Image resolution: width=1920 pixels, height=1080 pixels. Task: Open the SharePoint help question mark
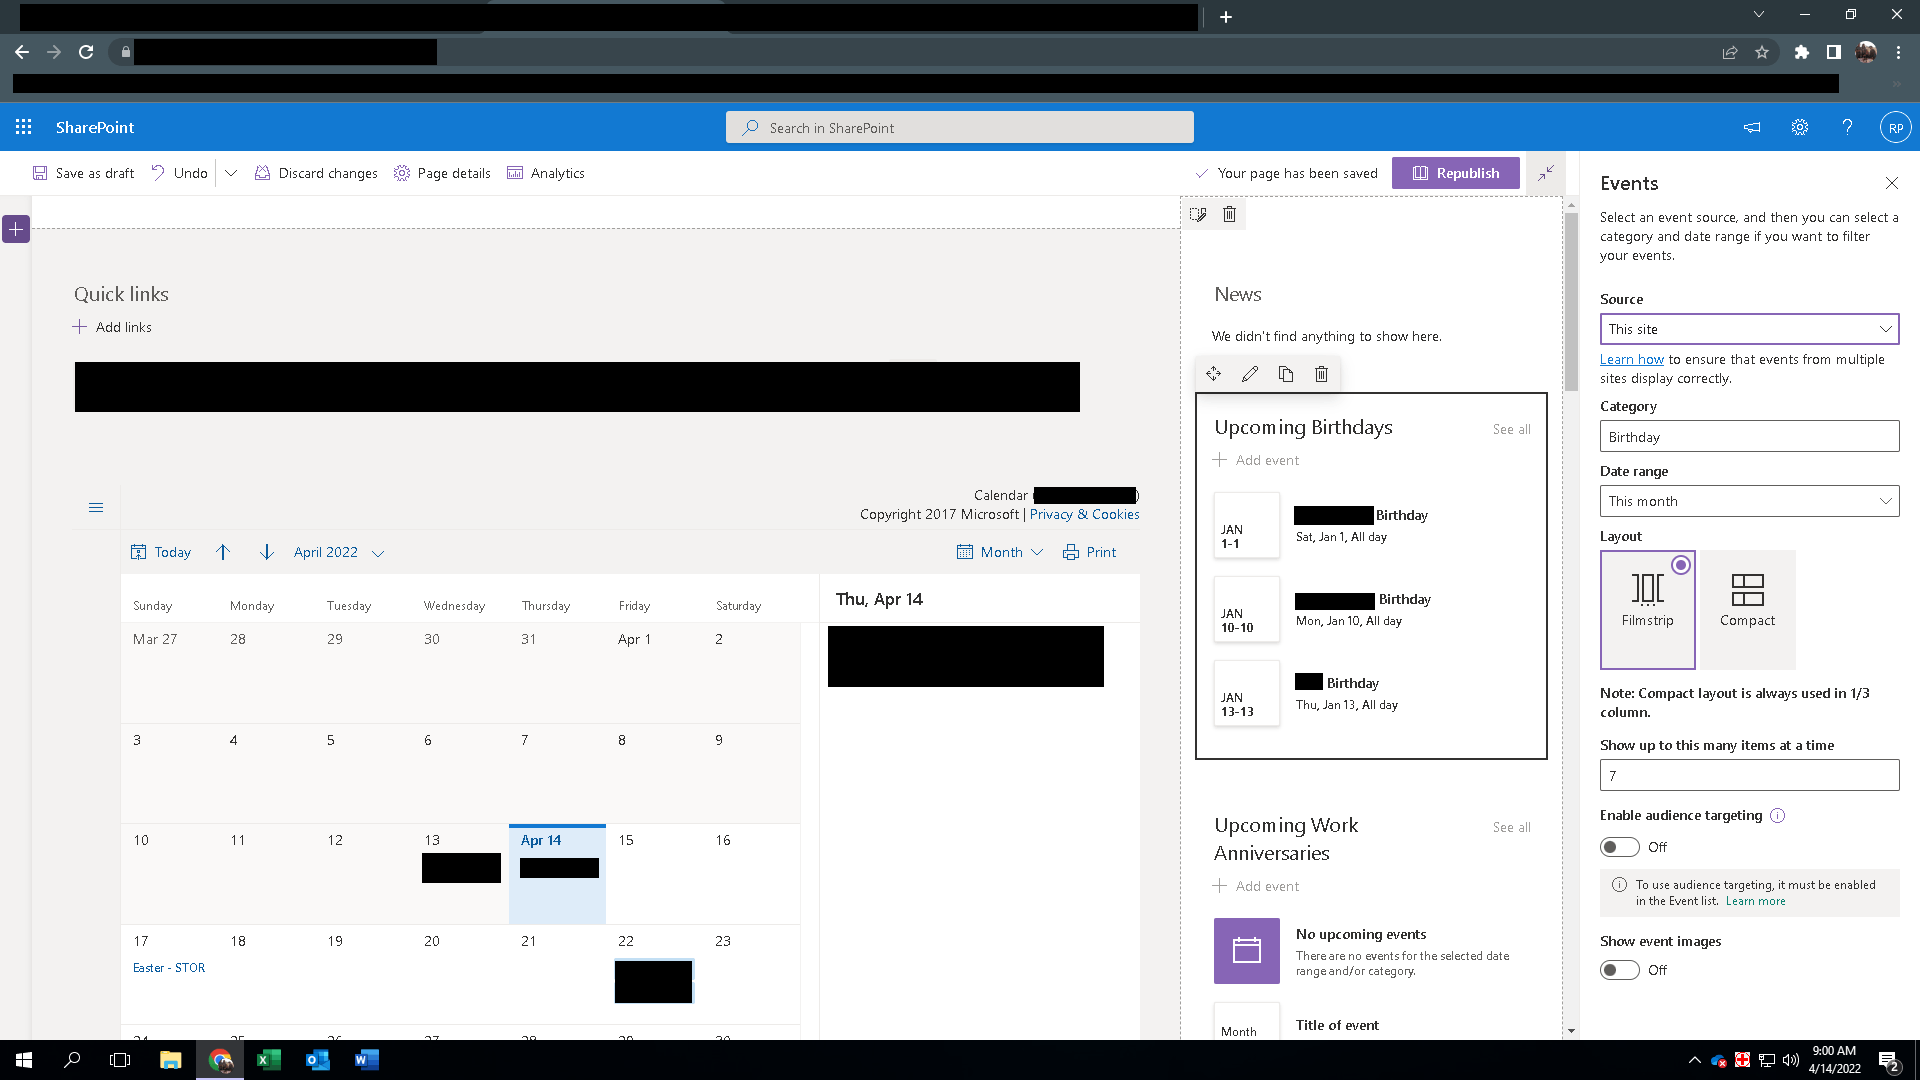(1847, 127)
